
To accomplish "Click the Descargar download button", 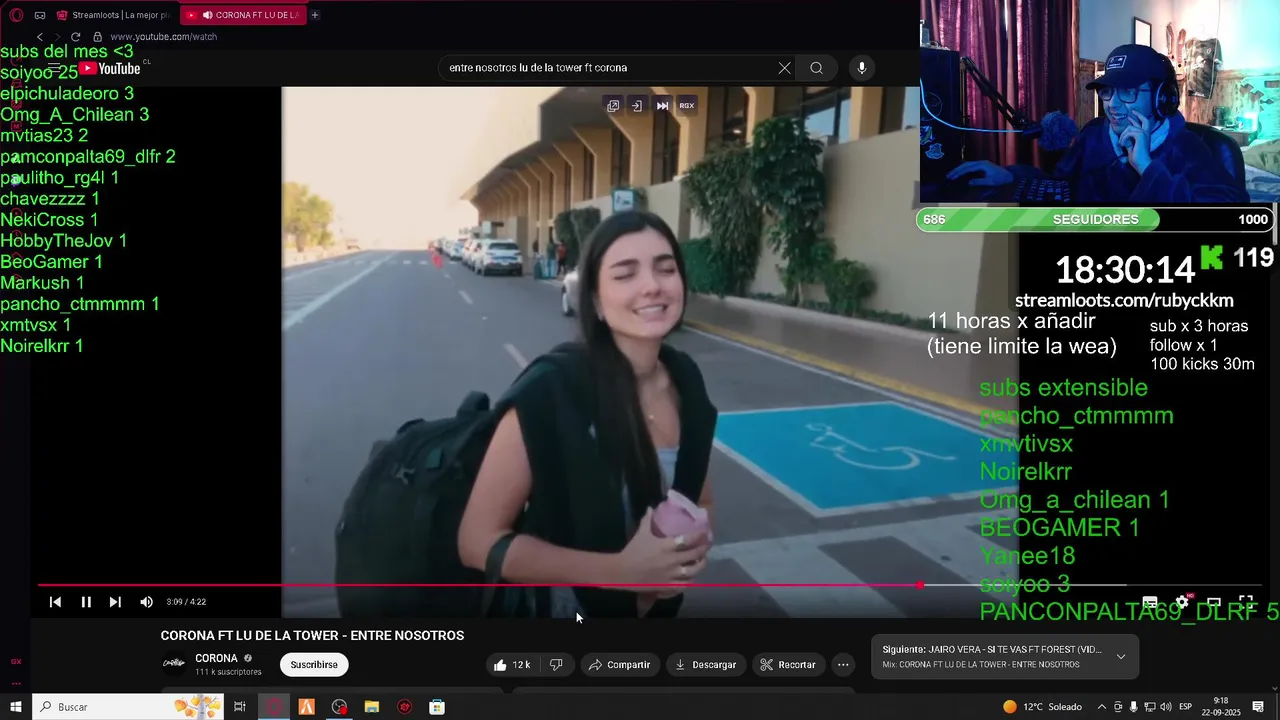I will click(x=705, y=665).
